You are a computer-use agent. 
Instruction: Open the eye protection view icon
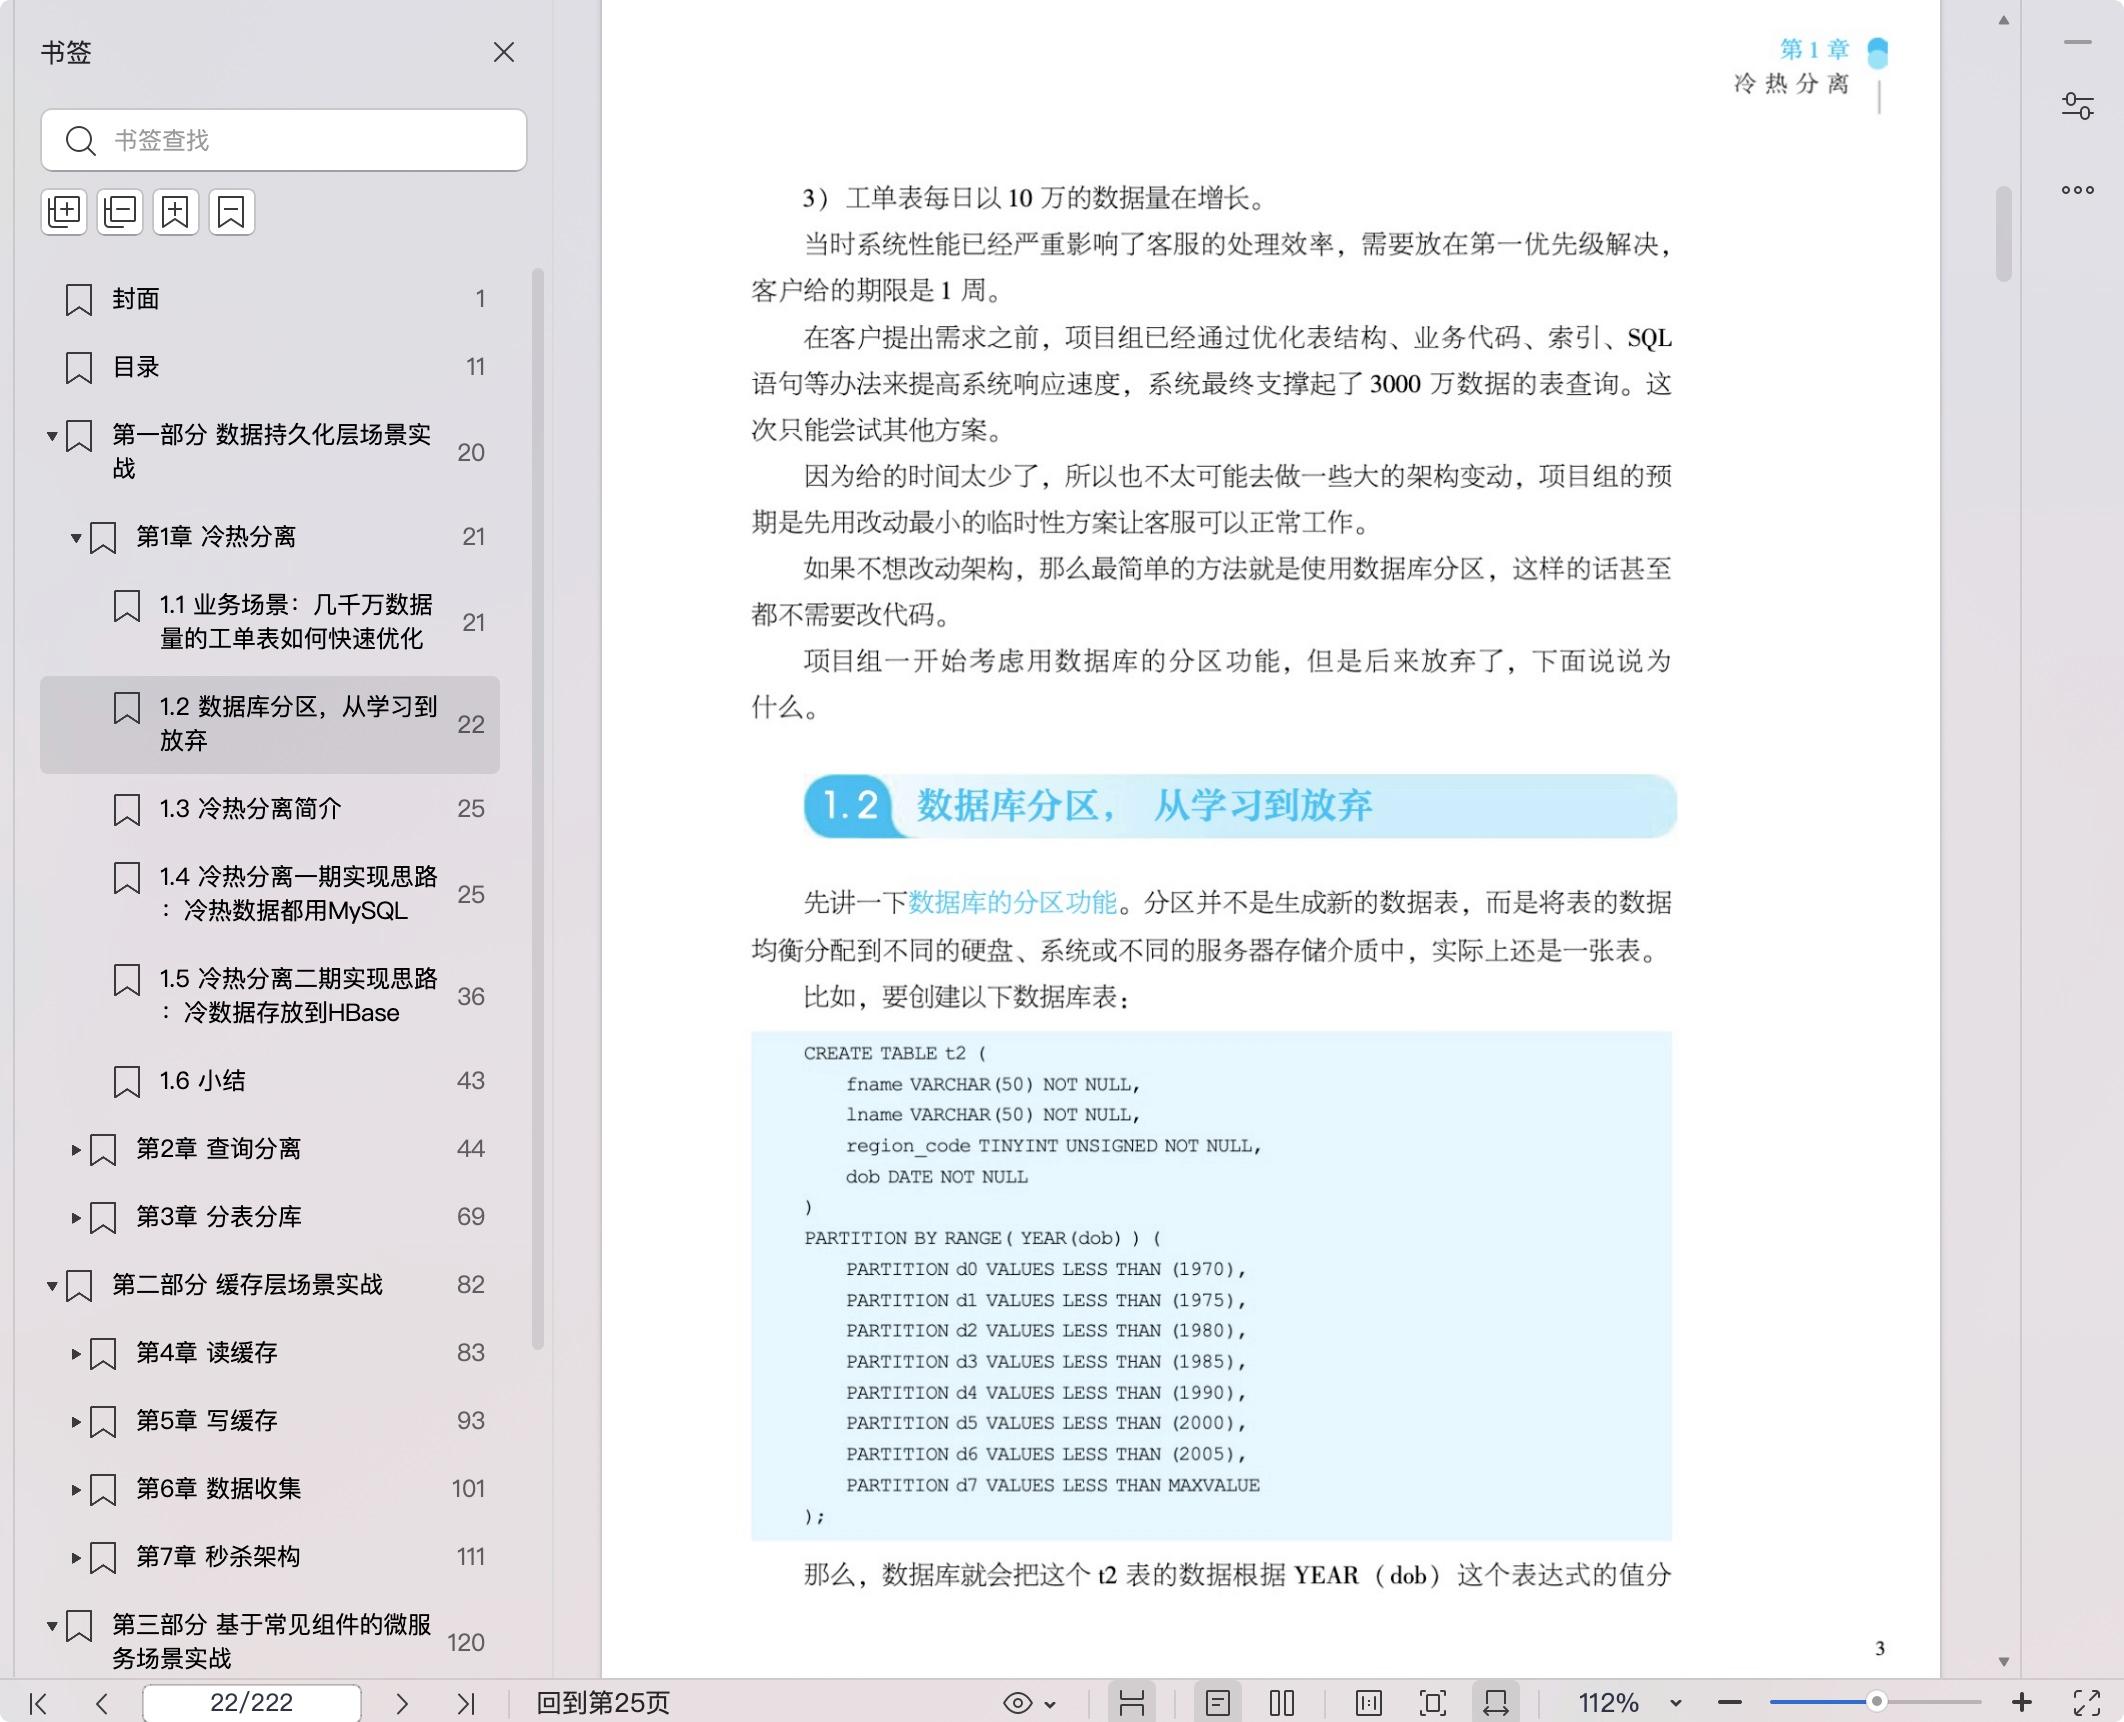click(x=1017, y=1703)
